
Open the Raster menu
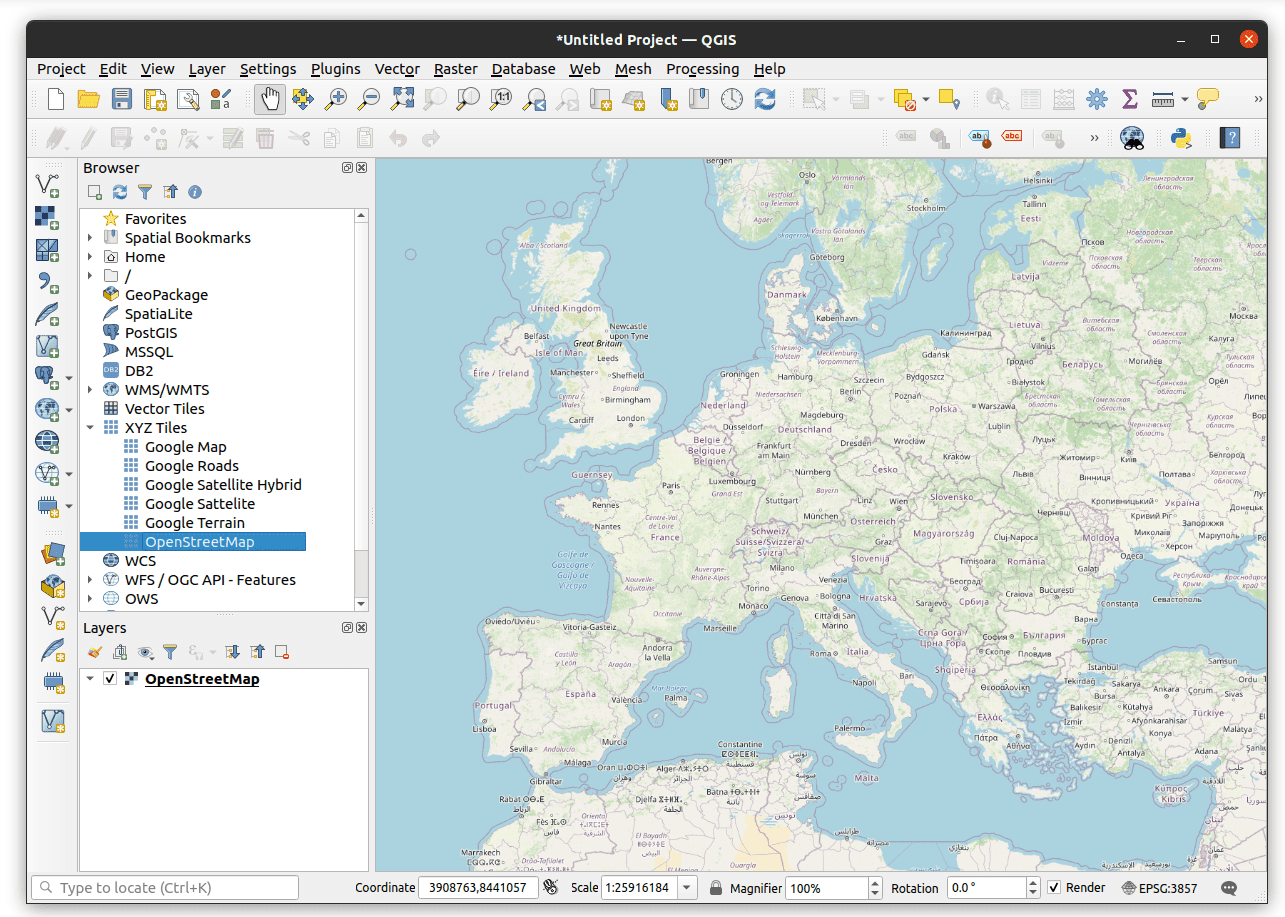455,69
